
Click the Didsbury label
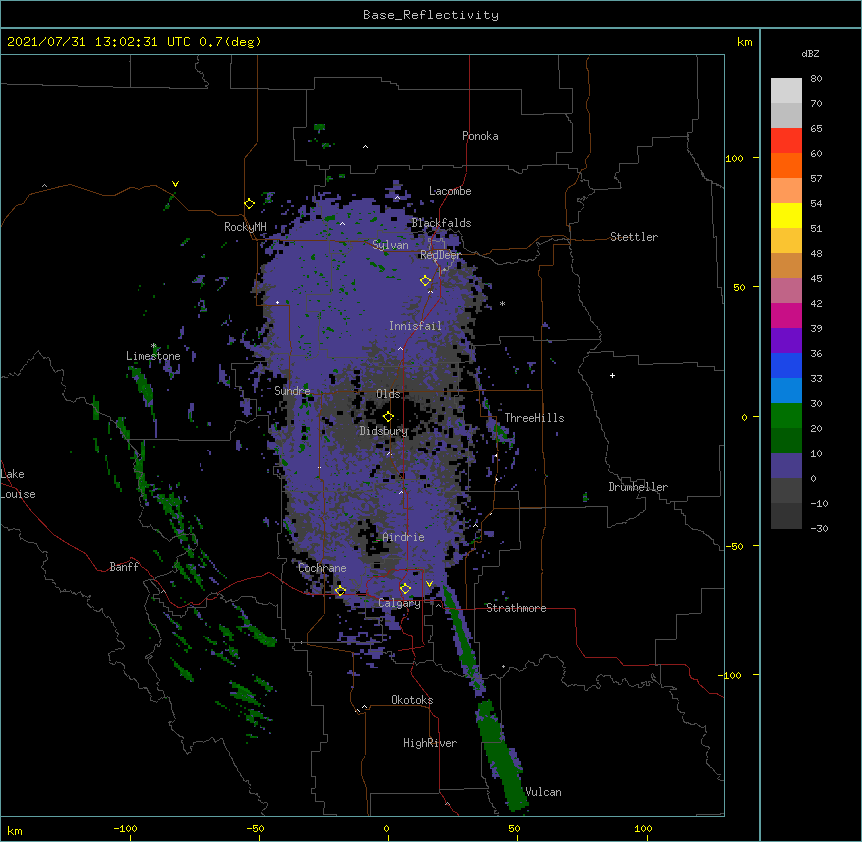pos(384,431)
